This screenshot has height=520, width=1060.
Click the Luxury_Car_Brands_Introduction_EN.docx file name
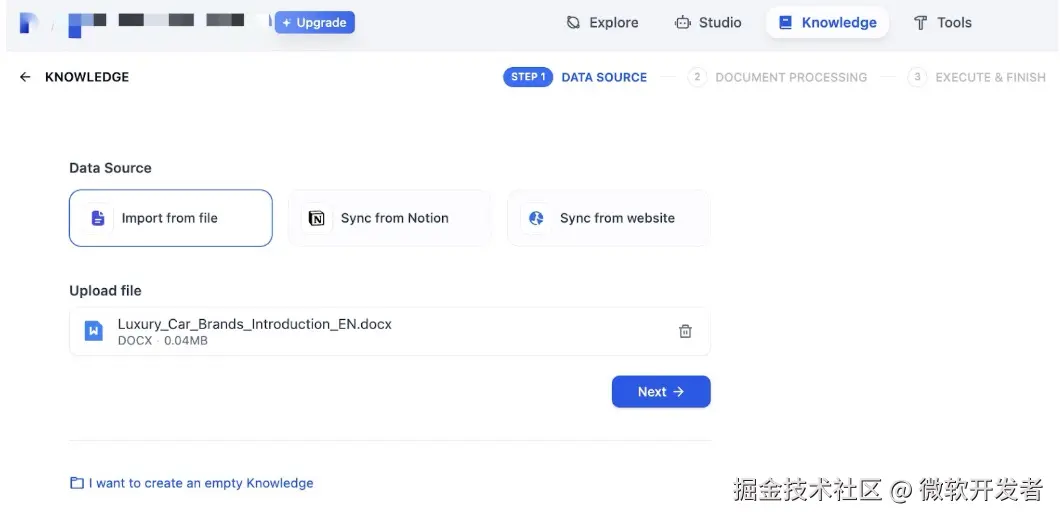pyautogui.click(x=255, y=324)
